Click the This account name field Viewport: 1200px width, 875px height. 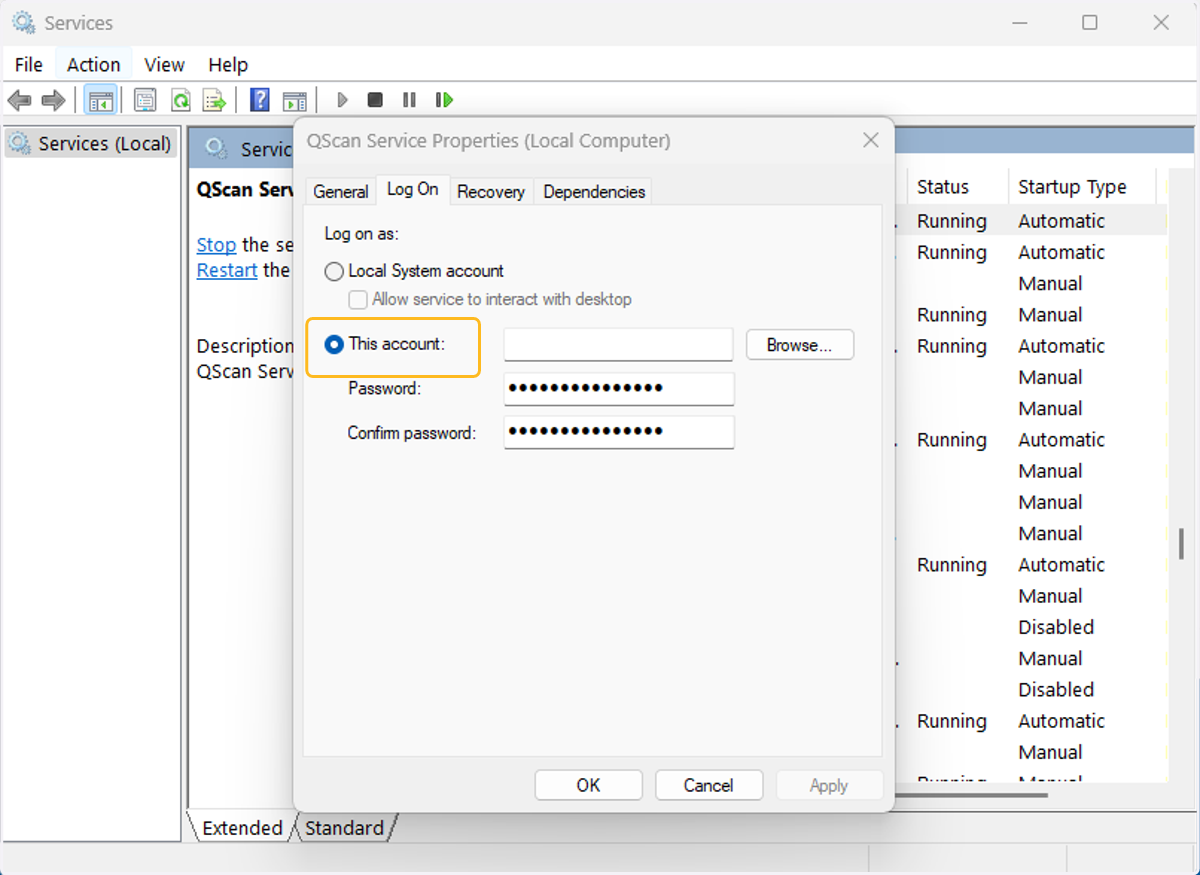[619, 345]
